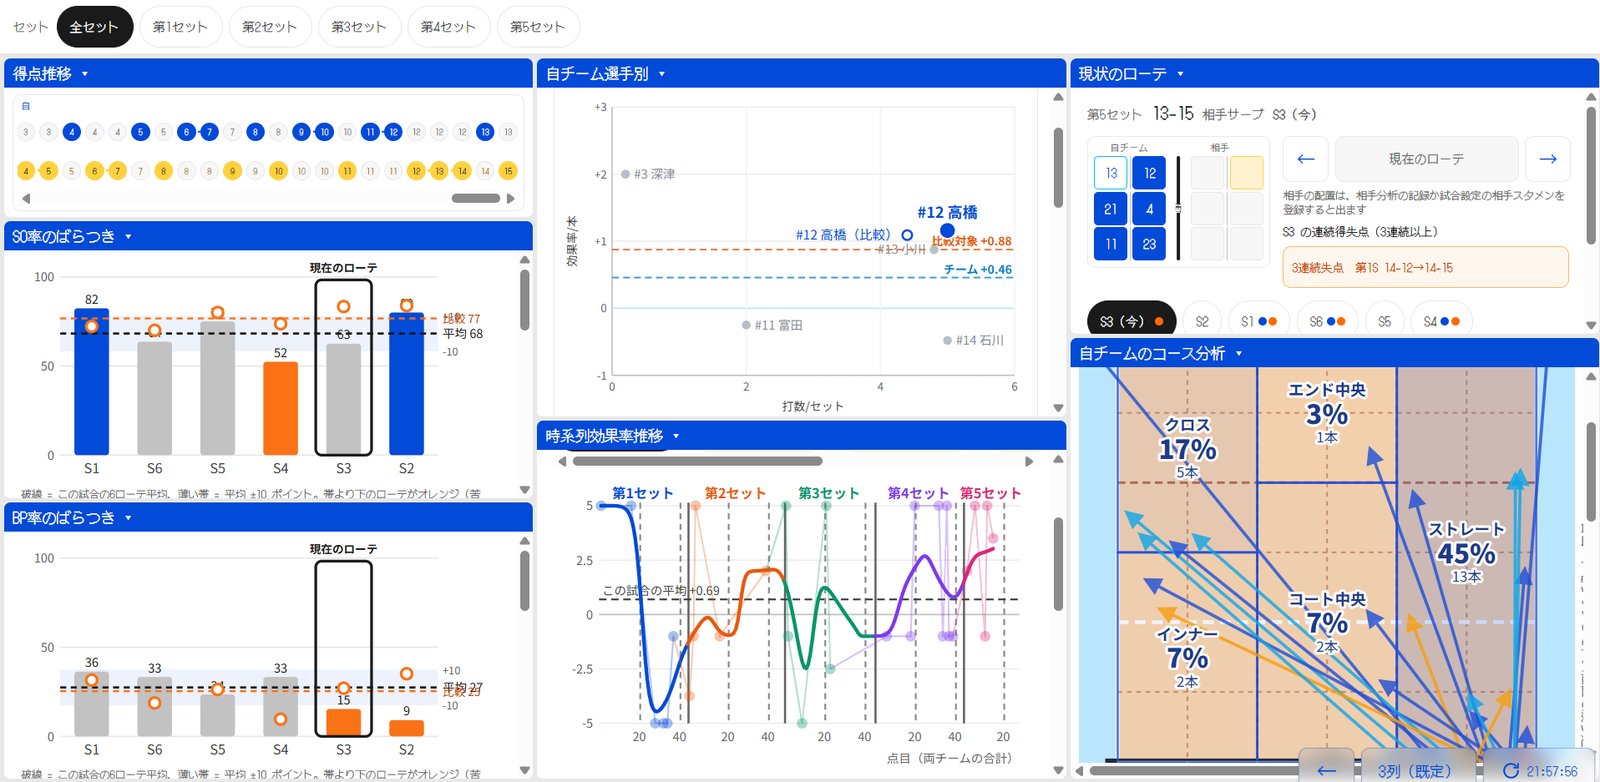Click left scroll arrow in 得点推移 panel
Viewport: 1600px width, 782px height.
(x=26, y=198)
